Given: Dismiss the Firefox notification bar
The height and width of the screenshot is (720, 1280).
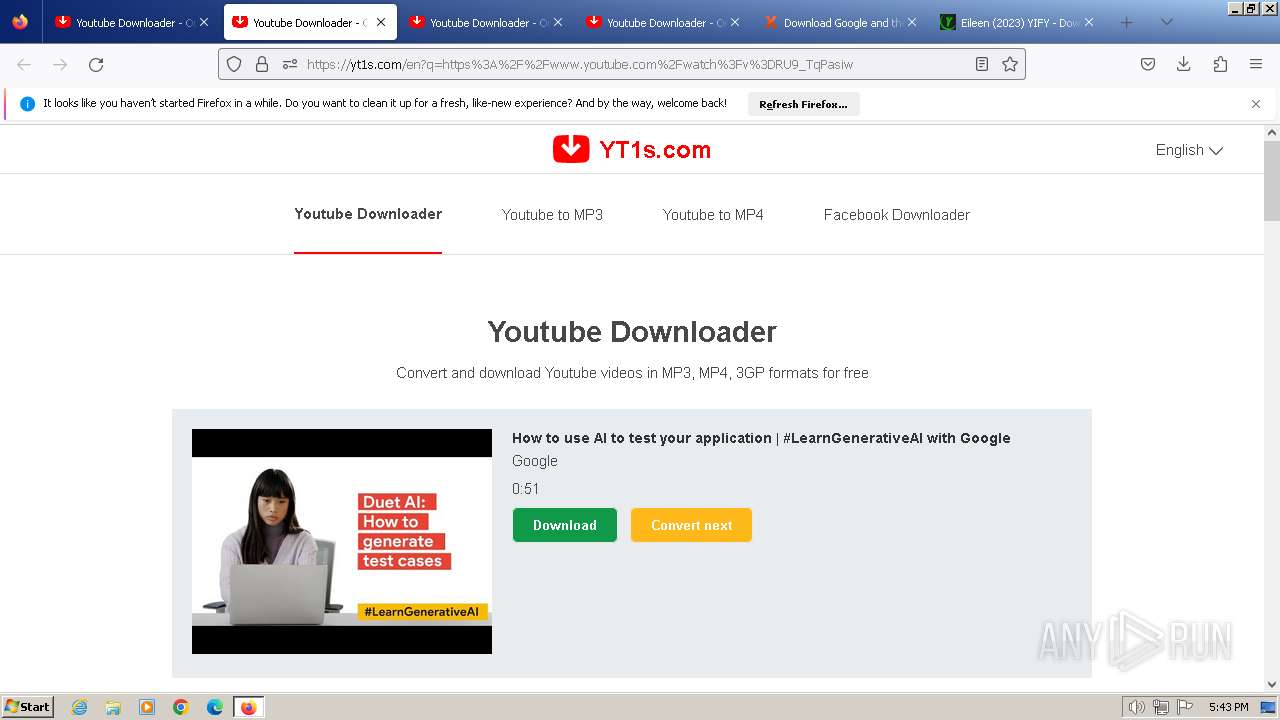Looking at the screenshot, I should (x=1256, y=104).
